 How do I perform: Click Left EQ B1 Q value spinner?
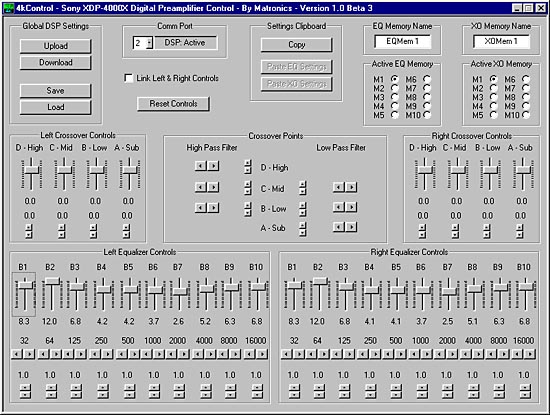point(25,391)
